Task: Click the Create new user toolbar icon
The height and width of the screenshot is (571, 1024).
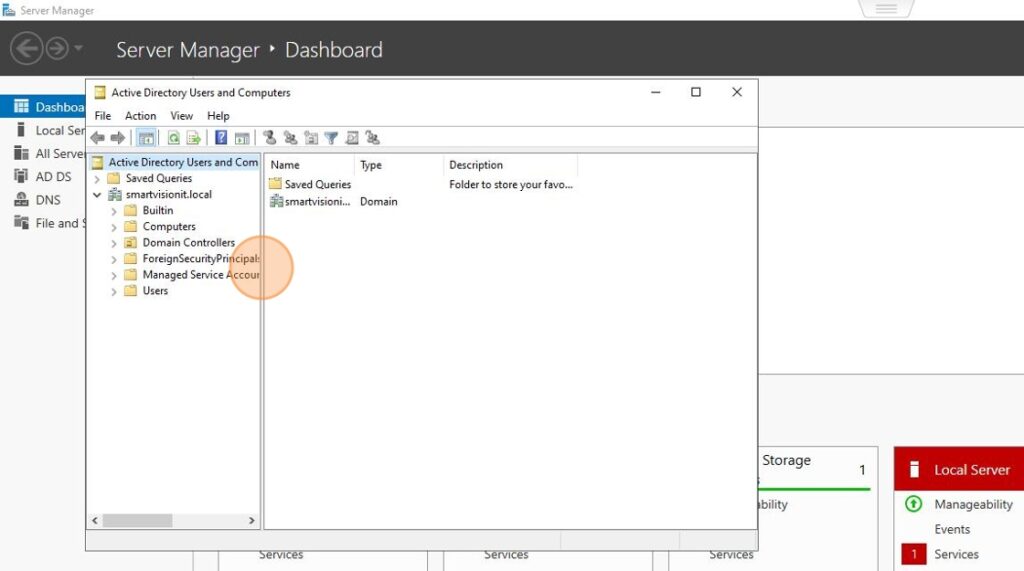Action: pyautogui.click(x=269, y=138)
